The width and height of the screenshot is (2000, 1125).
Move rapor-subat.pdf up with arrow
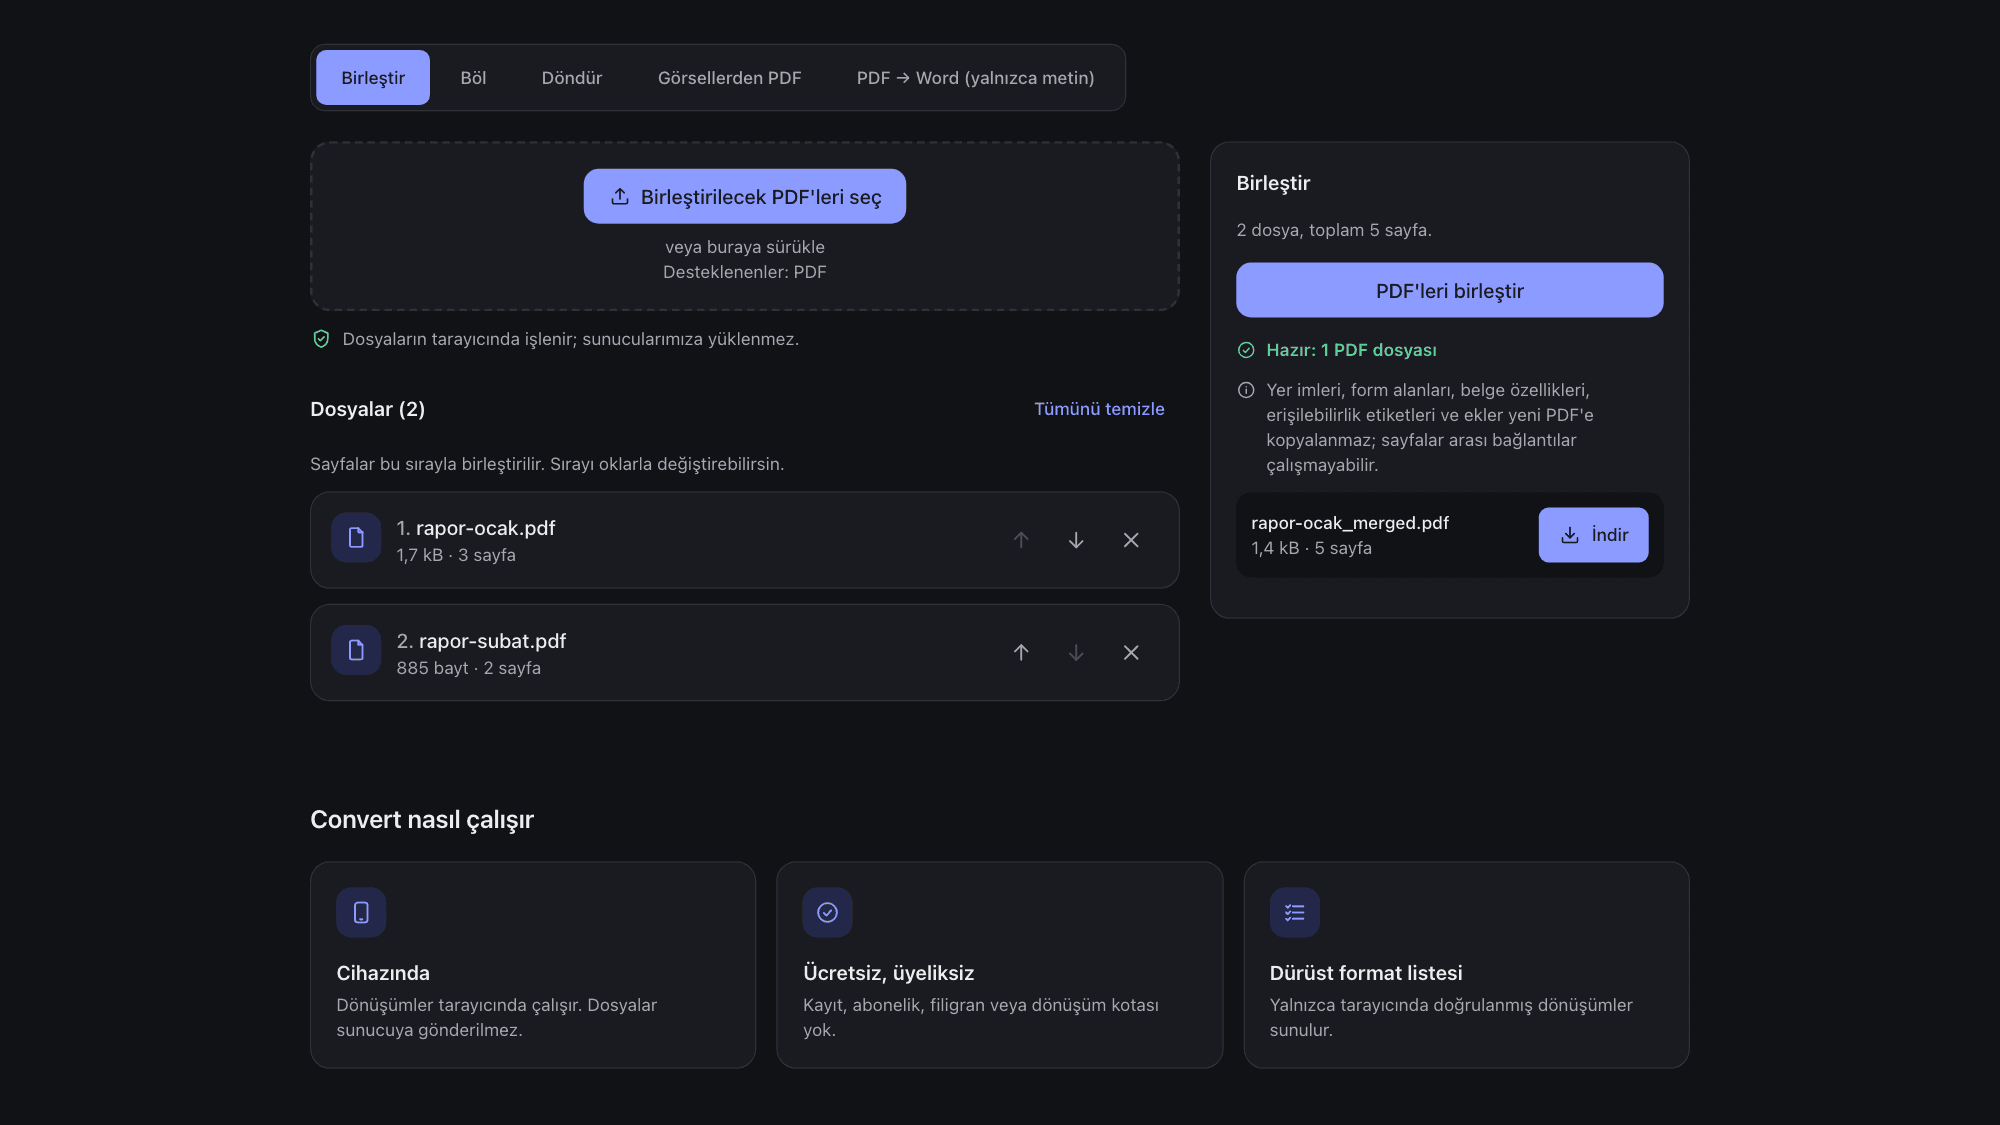pos(1021,652)
